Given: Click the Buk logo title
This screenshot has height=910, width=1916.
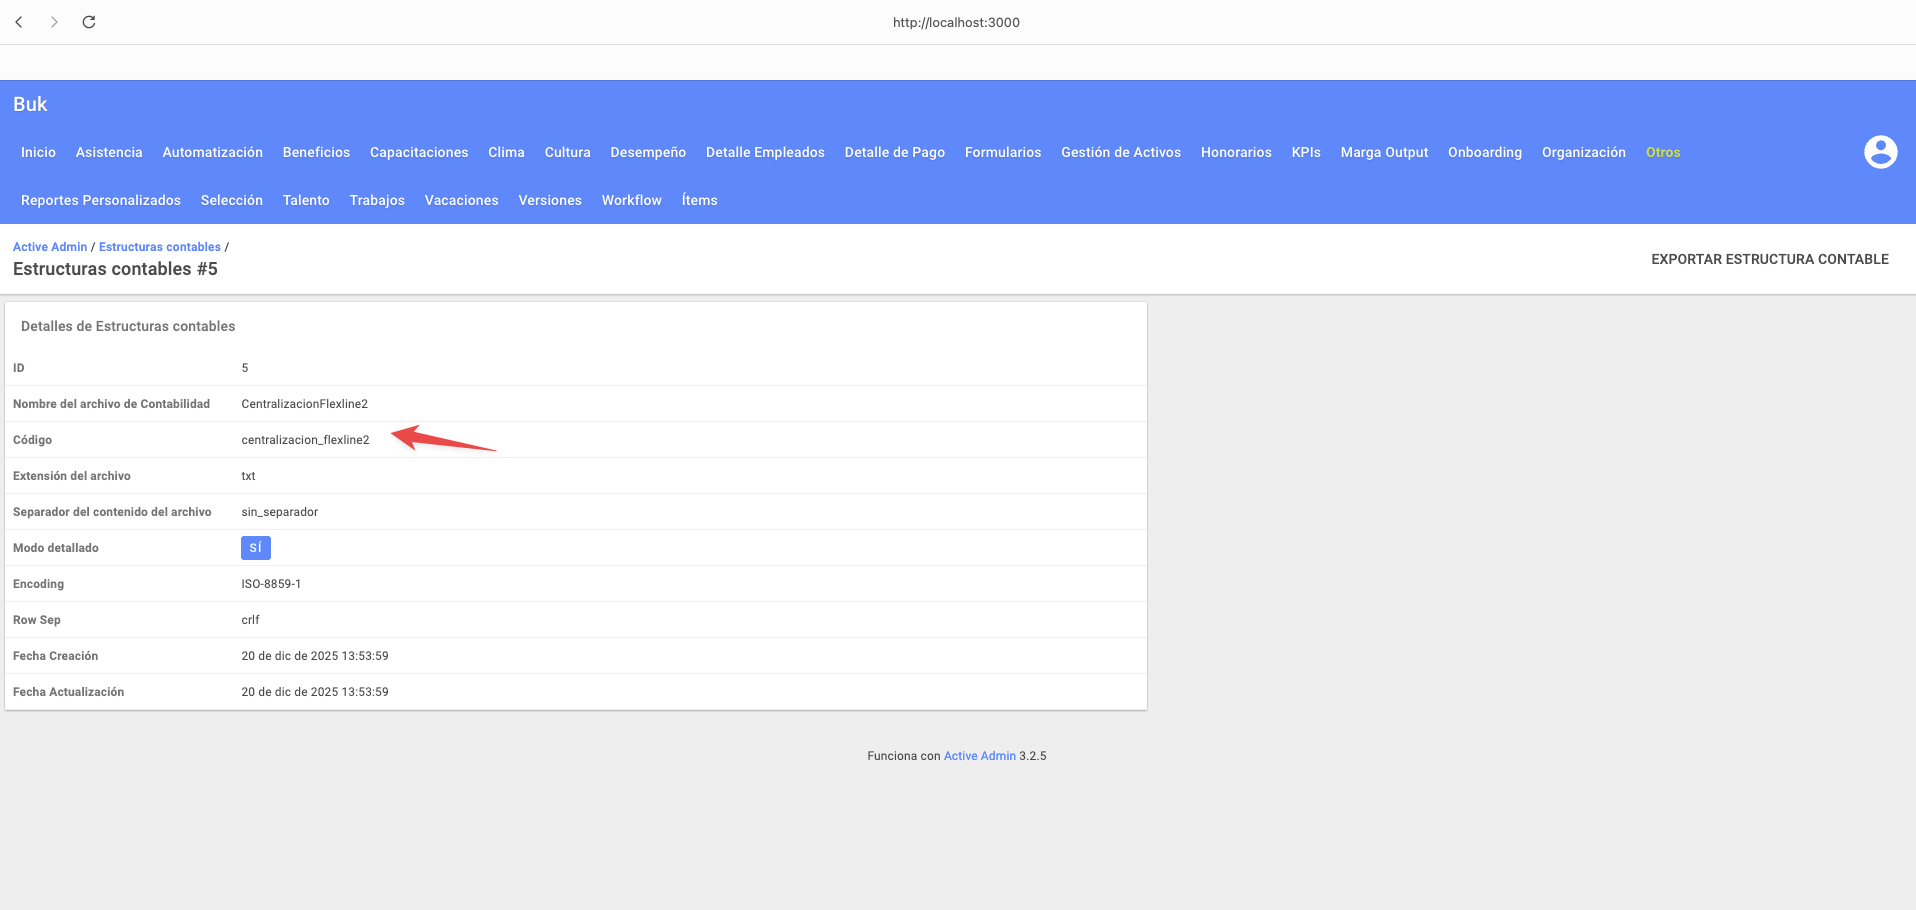Looking at the screenshot, I should point(30,104).
